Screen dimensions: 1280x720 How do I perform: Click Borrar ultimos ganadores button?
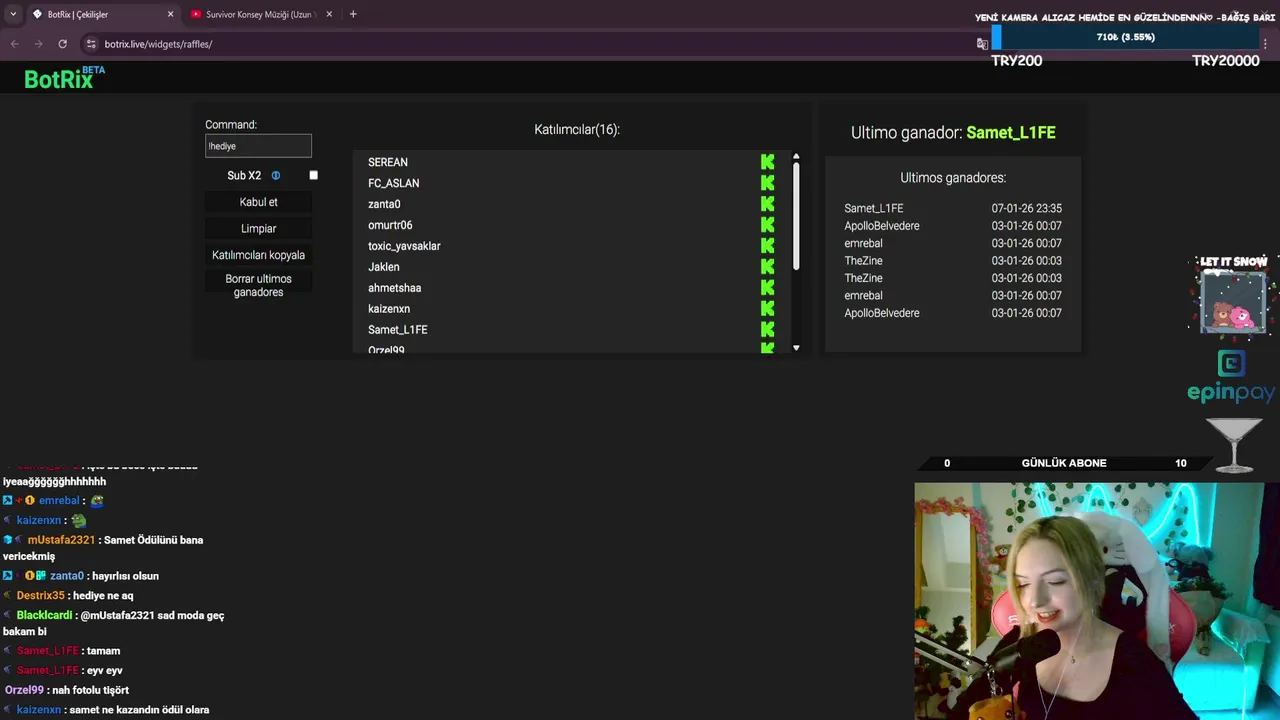[258, 286]
